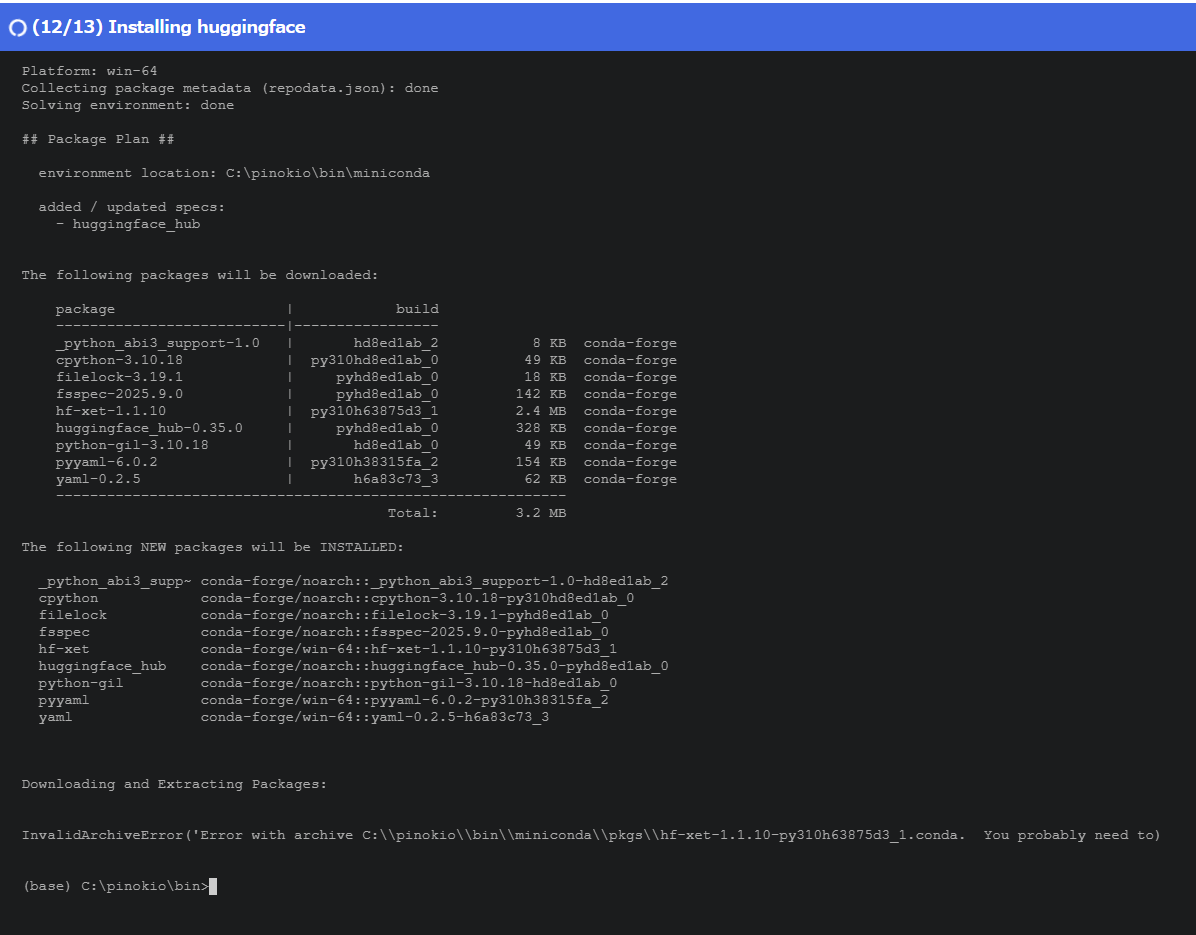
Task: Click the terminal prompt '(base) C:\pinokio\bin>'
Action: pos(115,886)
